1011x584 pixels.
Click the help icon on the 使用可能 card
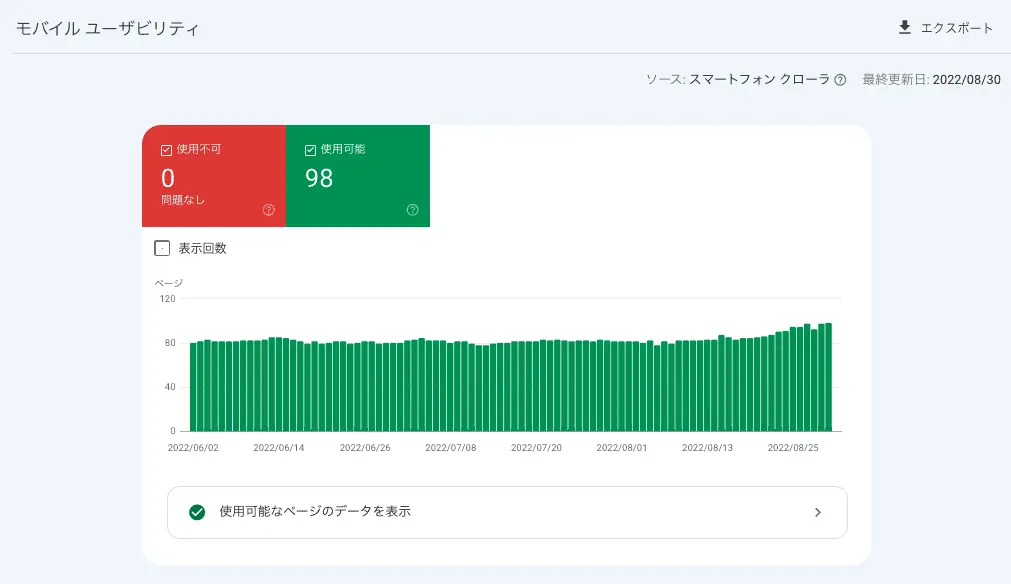412,210
